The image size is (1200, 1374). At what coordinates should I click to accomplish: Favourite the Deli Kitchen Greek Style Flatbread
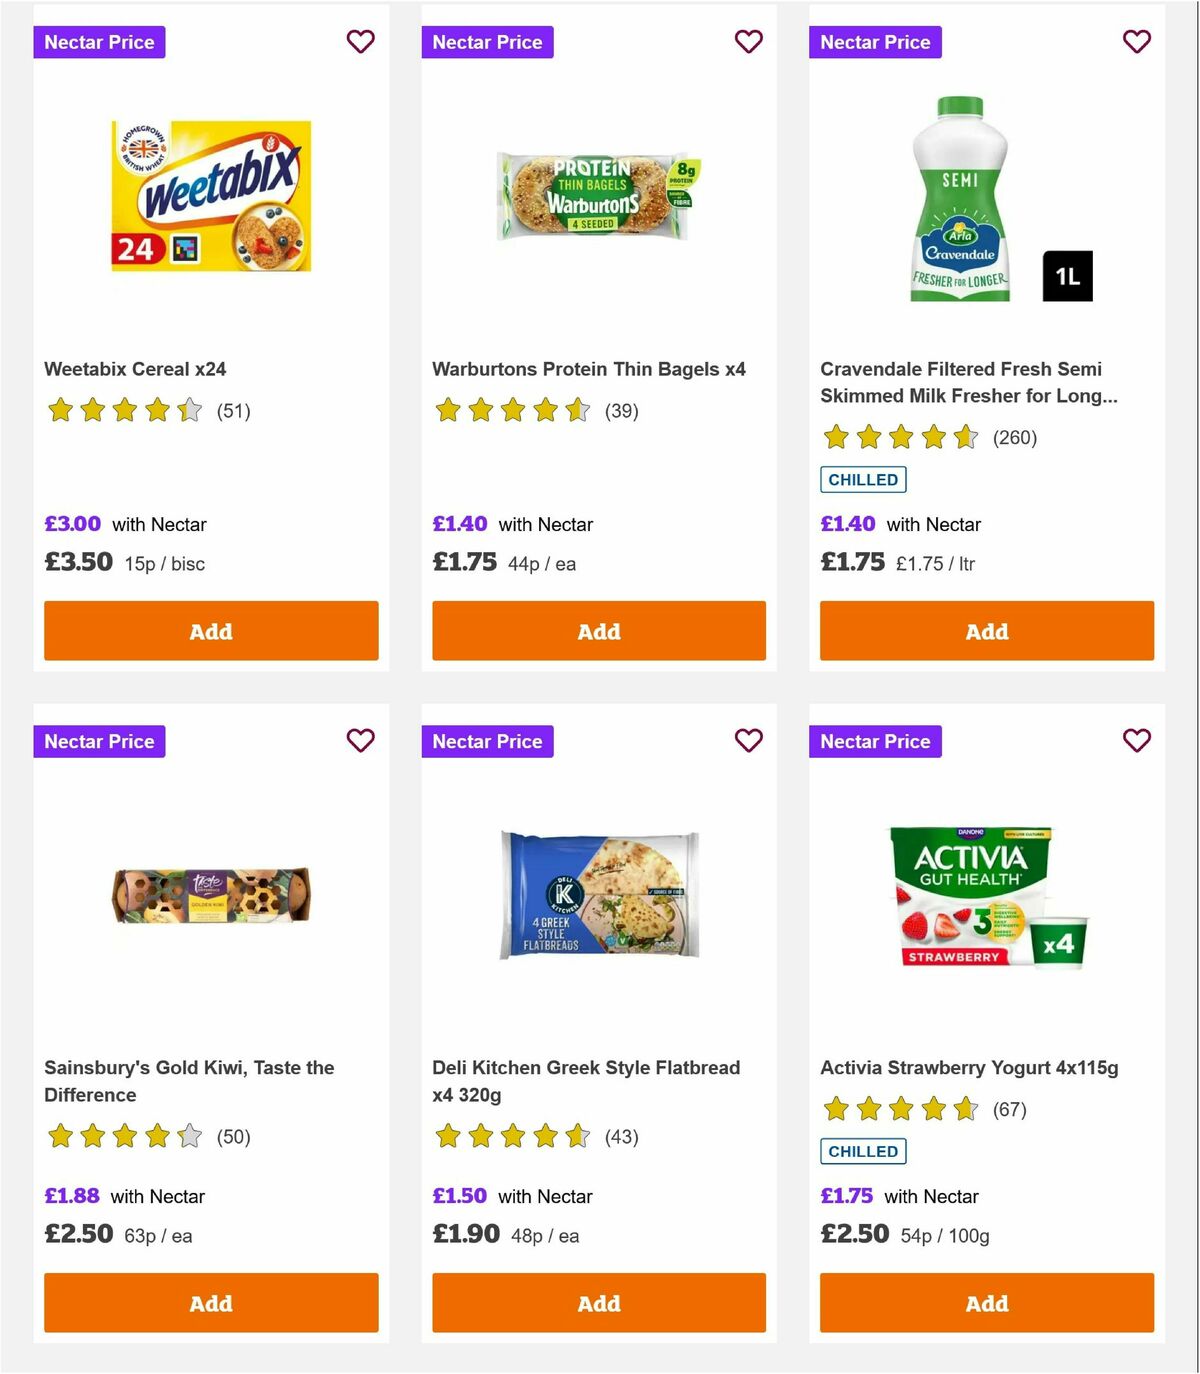(x=748, y=741)
